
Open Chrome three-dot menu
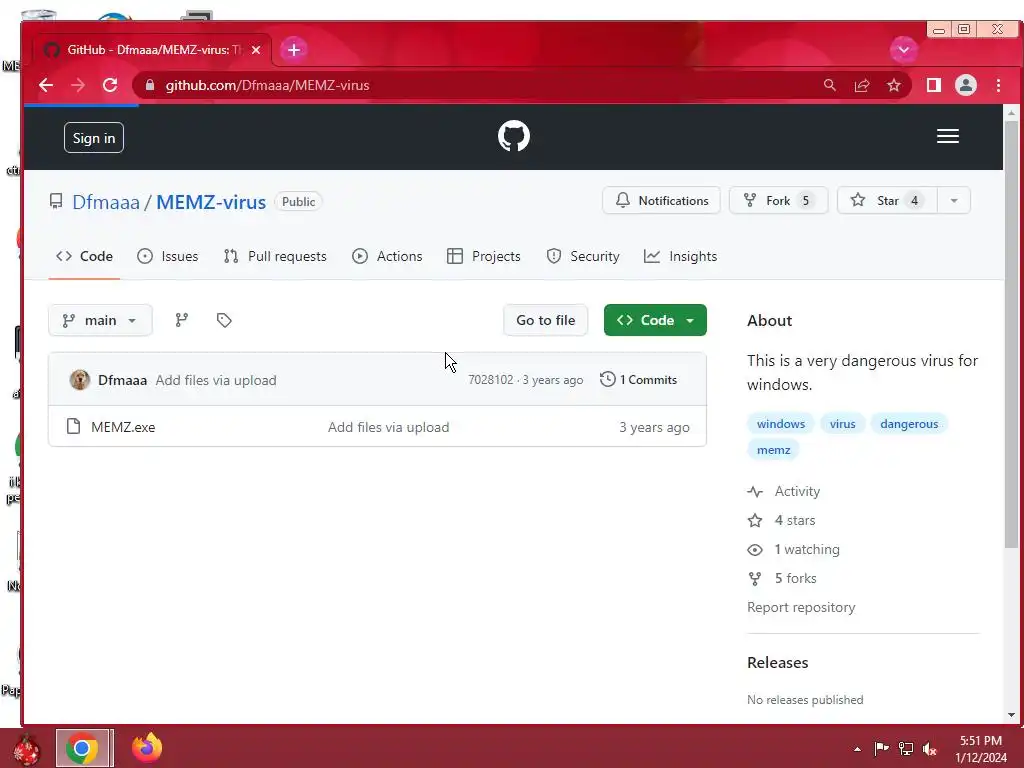pyautogui.click(x=999, y=86)
